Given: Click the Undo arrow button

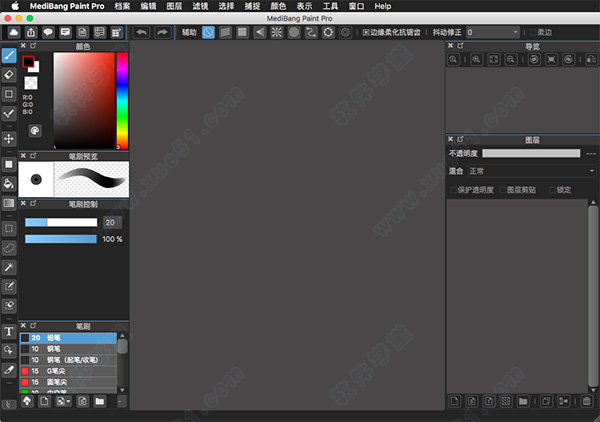Looking at the screenshot, I should (142, 33).
